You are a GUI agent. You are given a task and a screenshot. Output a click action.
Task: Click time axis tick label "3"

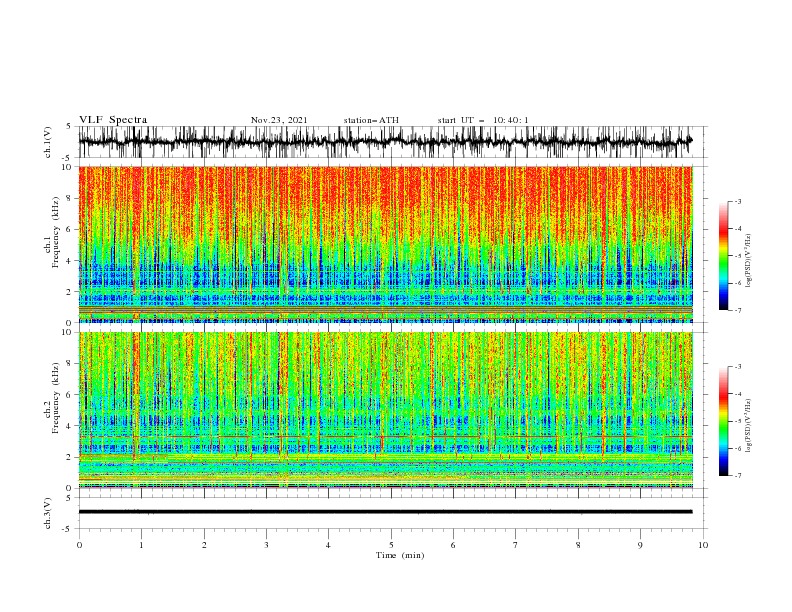(x=266, y=545)
